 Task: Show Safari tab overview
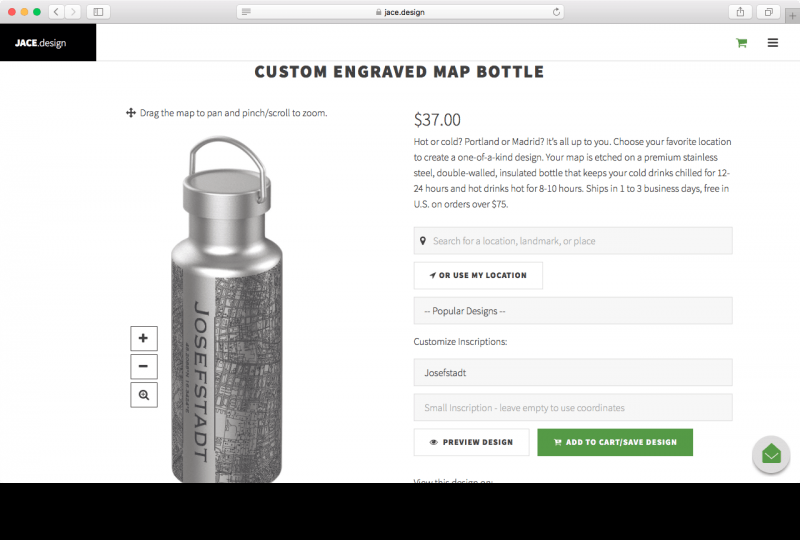[x=768, y=12]
